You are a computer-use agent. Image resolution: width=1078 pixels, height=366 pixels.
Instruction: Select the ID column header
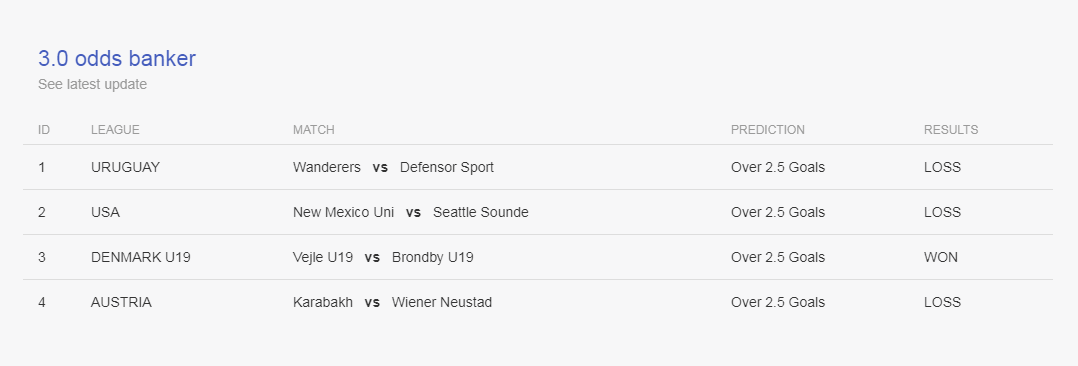pos(44,129)
